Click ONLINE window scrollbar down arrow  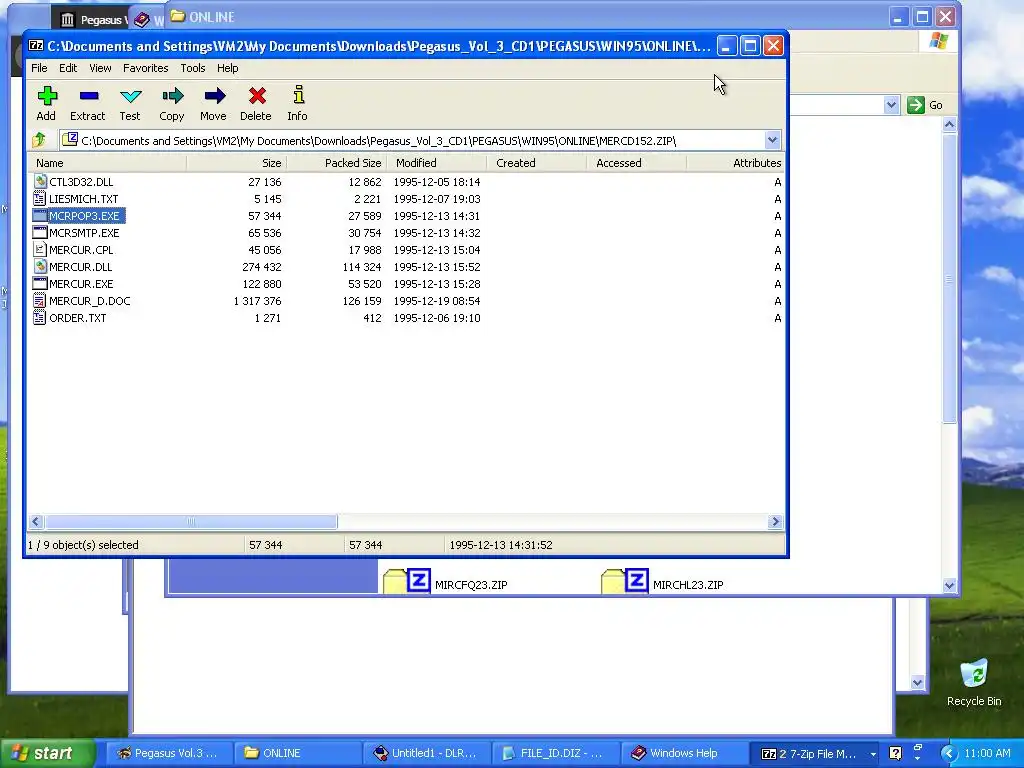coord(950,585)
